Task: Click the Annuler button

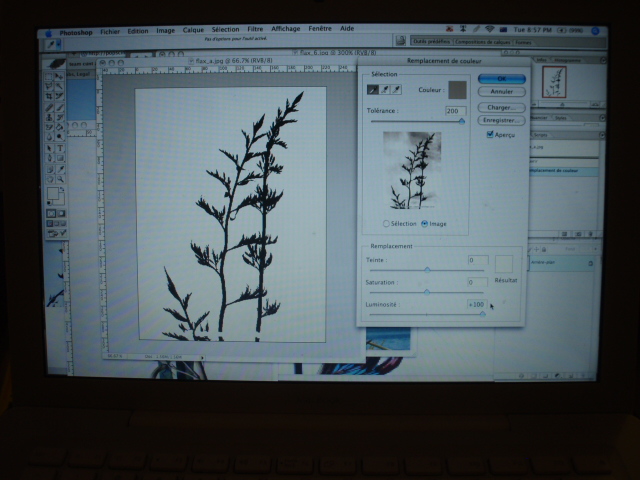Action: (502, 91)
